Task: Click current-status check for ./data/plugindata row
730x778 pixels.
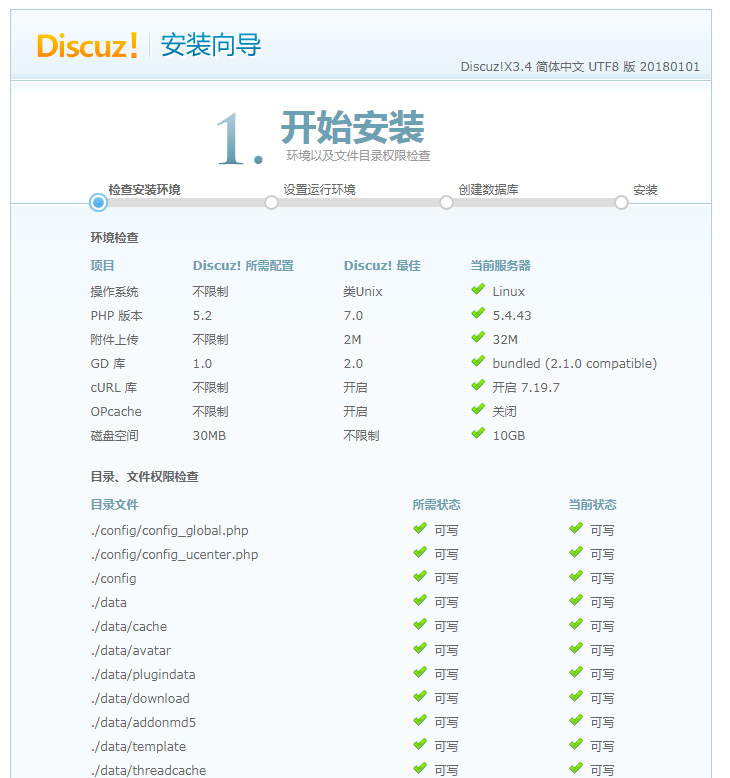Action: 576,672
